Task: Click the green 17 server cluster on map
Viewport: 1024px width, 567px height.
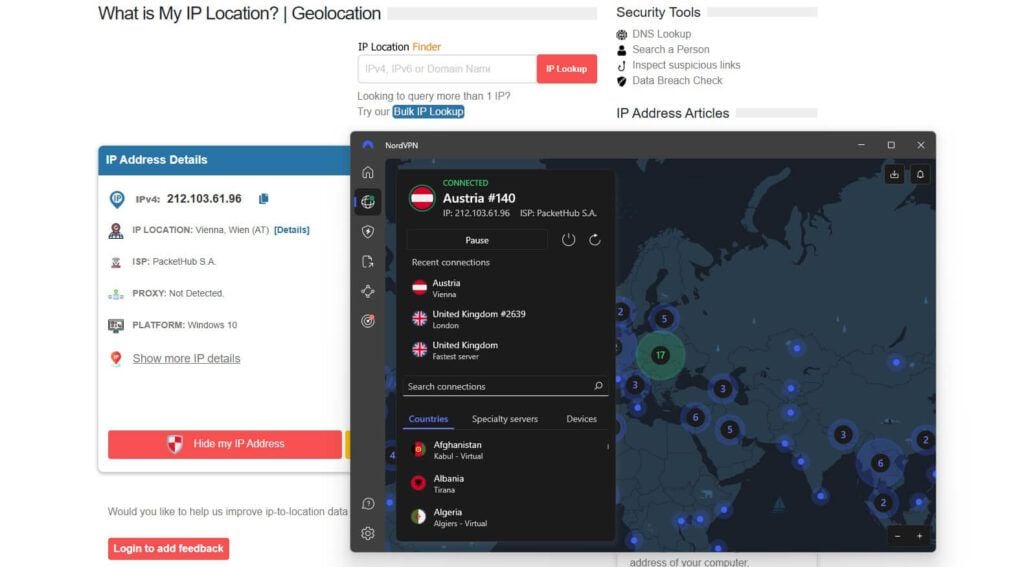Action: click(660, 355)
